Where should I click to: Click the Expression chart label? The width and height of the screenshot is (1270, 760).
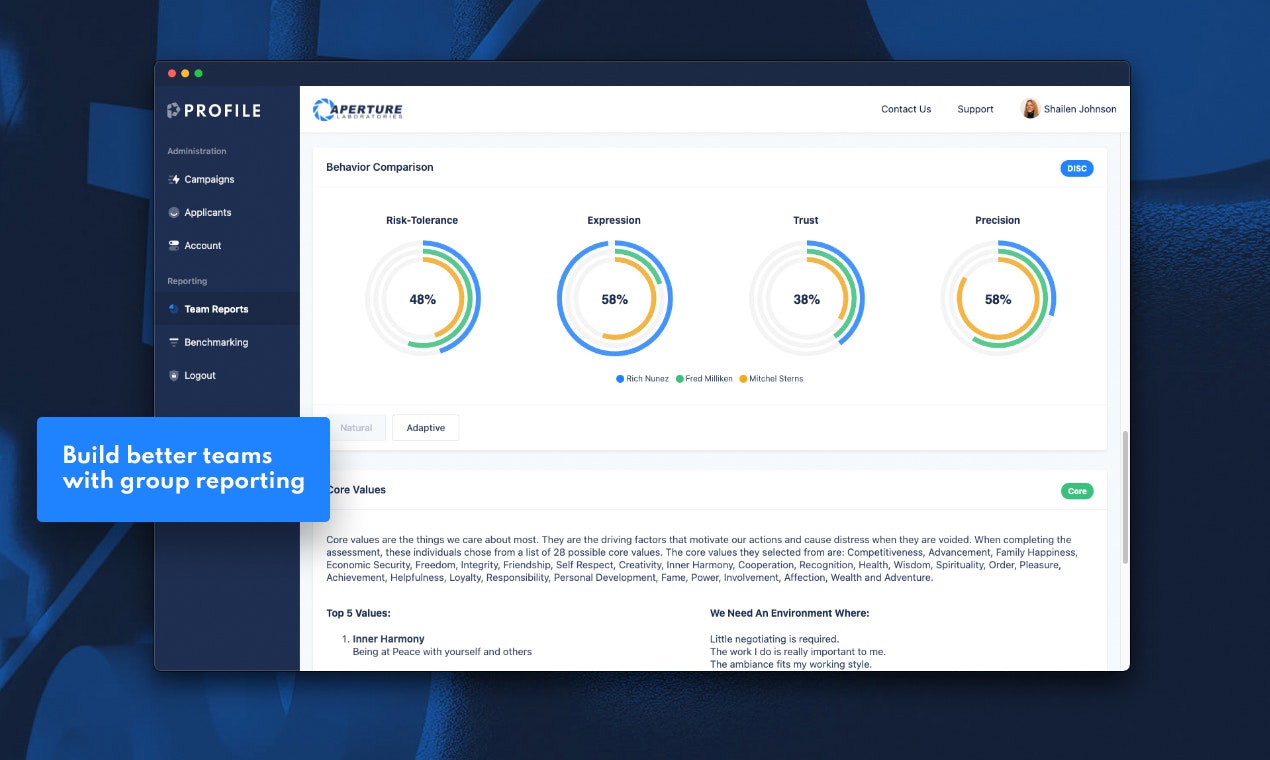[614, 220]
